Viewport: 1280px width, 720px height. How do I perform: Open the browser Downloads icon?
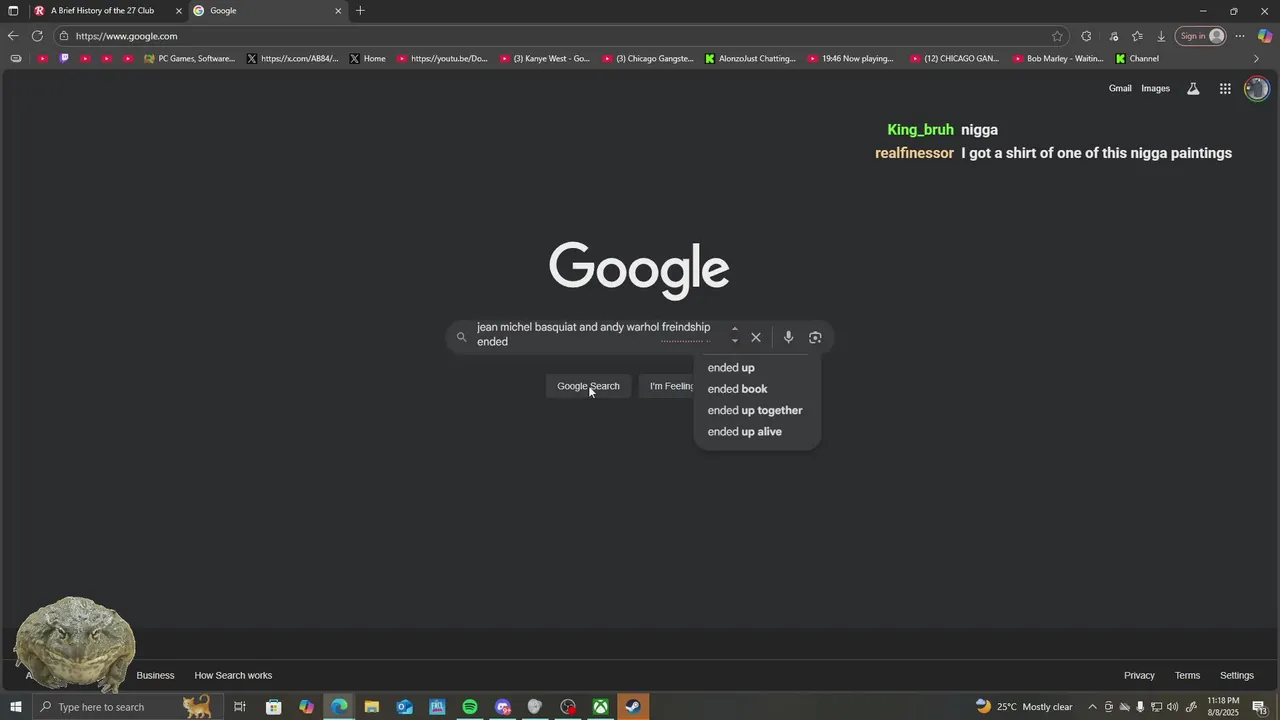pos(1161,36)
